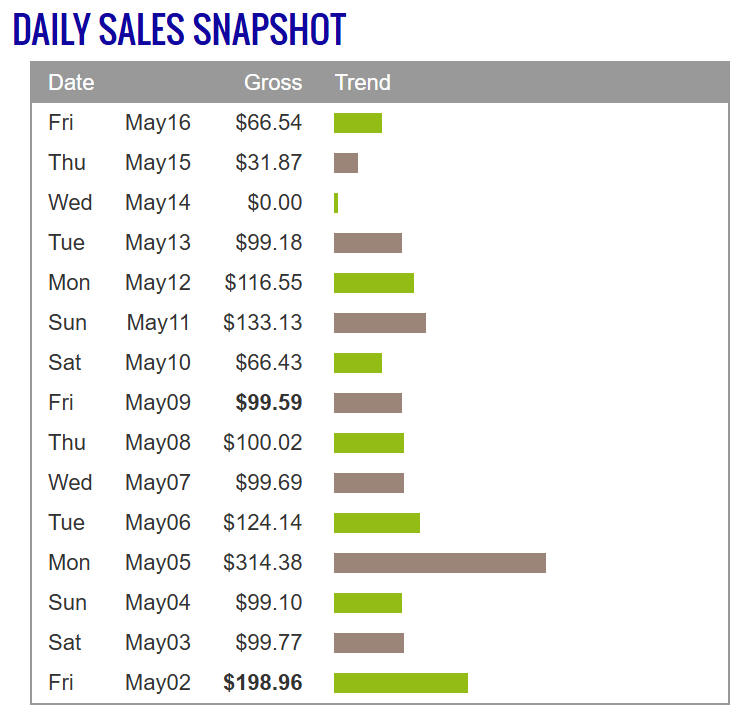Click the tiny green May14 trend bar
The image size is (753, 727).
[x=336, y=202]
